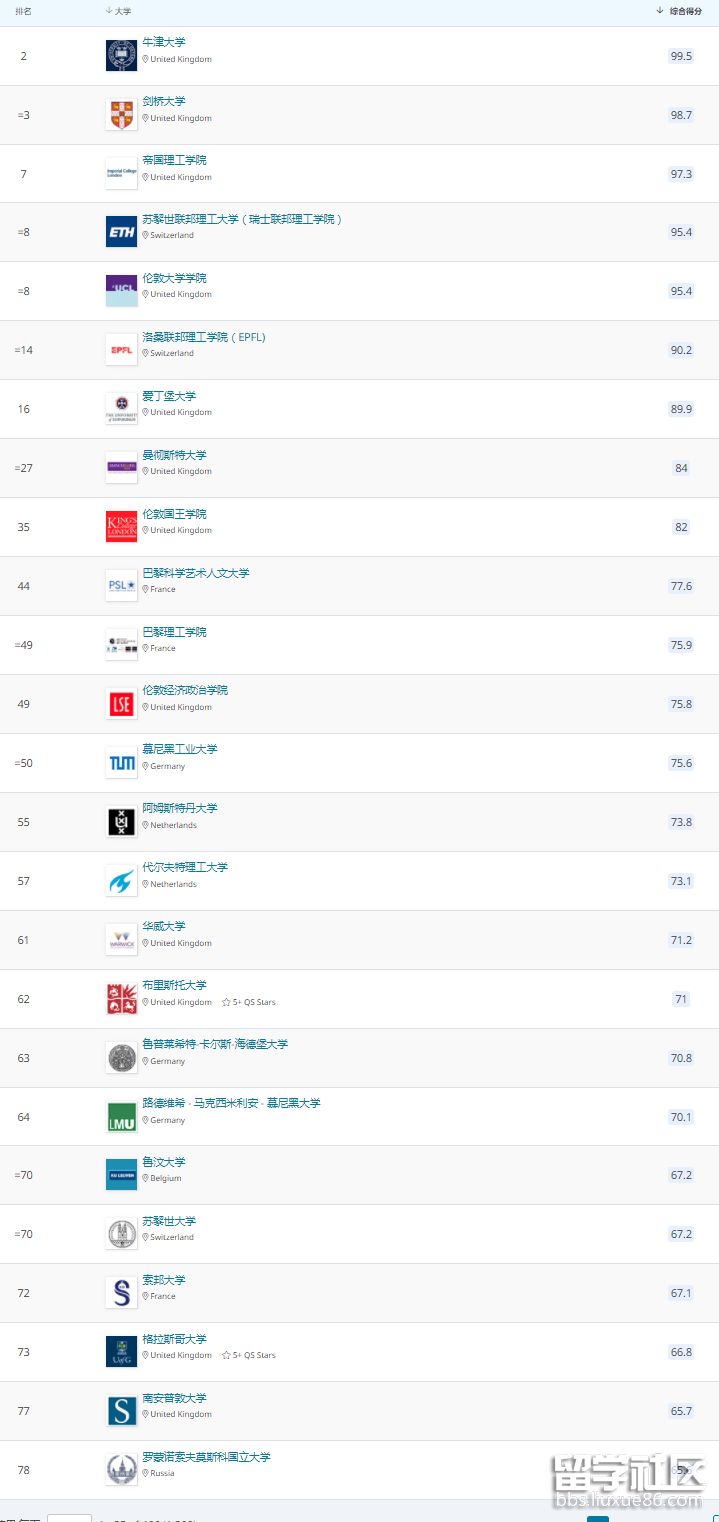The height and width of the screenshot is (1522, 719).
Task: Sort by 综合得分 column arrow
Action: [660, 11]
